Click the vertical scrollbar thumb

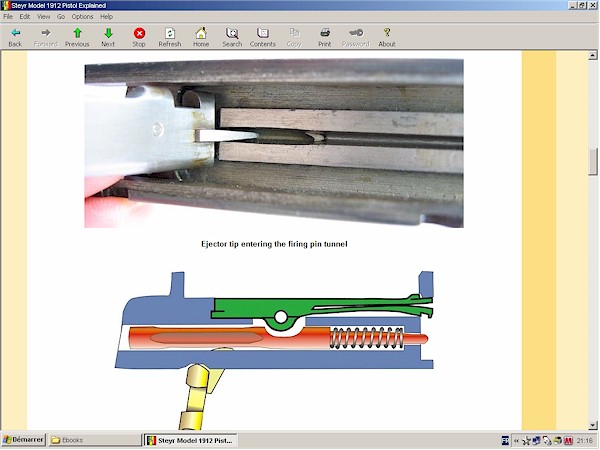click(x=593, y=161)
